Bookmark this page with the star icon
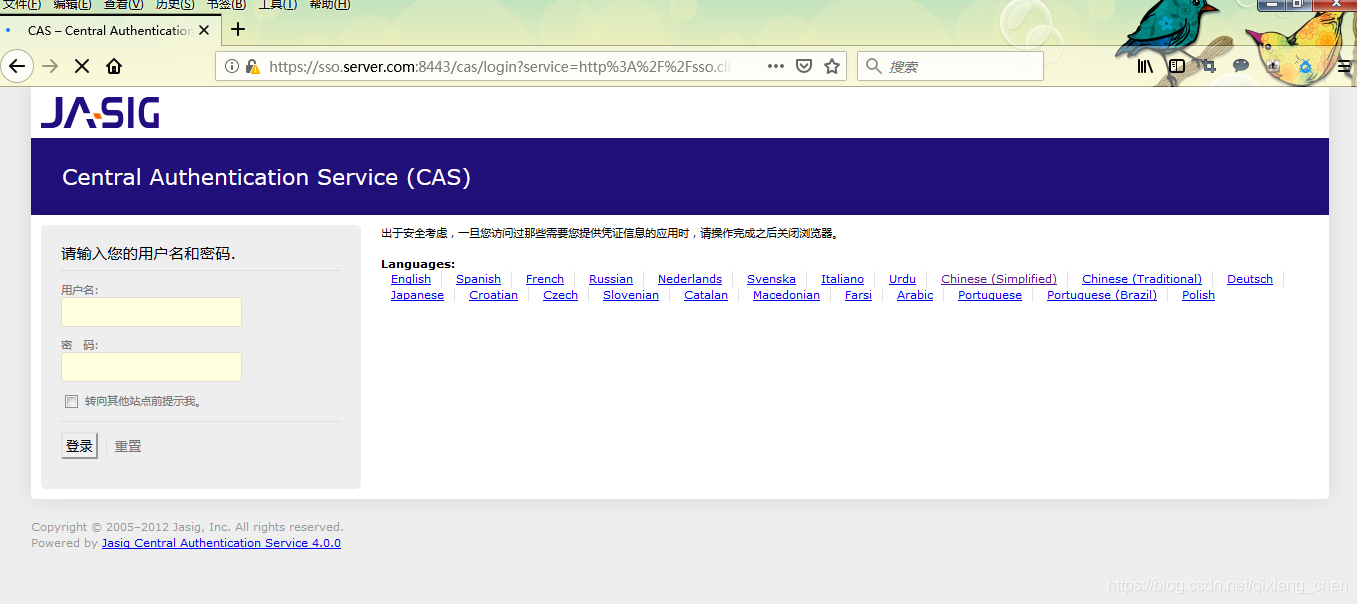Viewport: 1357px width, 604px height. coord(831,66)
